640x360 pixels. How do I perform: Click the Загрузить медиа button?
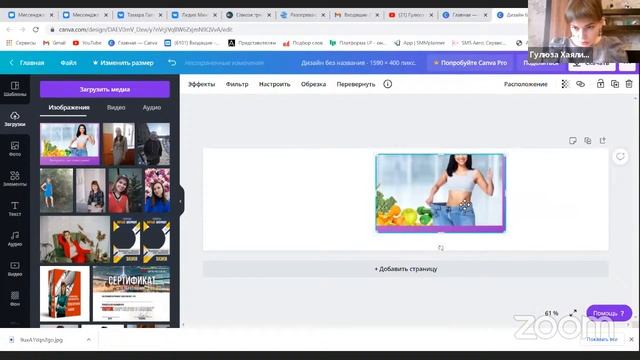pyautogui.click(x=105, y=89)
